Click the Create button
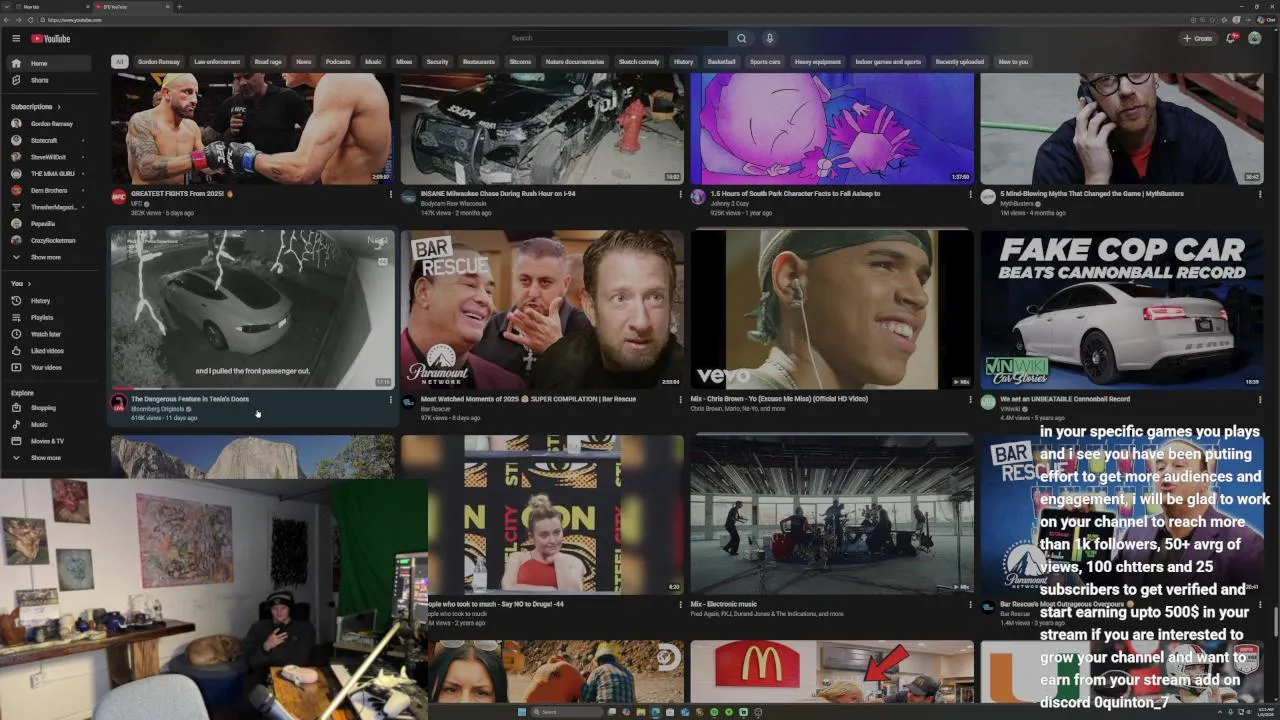The height and width of the screenshot is (720, 1280). (1197, 38)
